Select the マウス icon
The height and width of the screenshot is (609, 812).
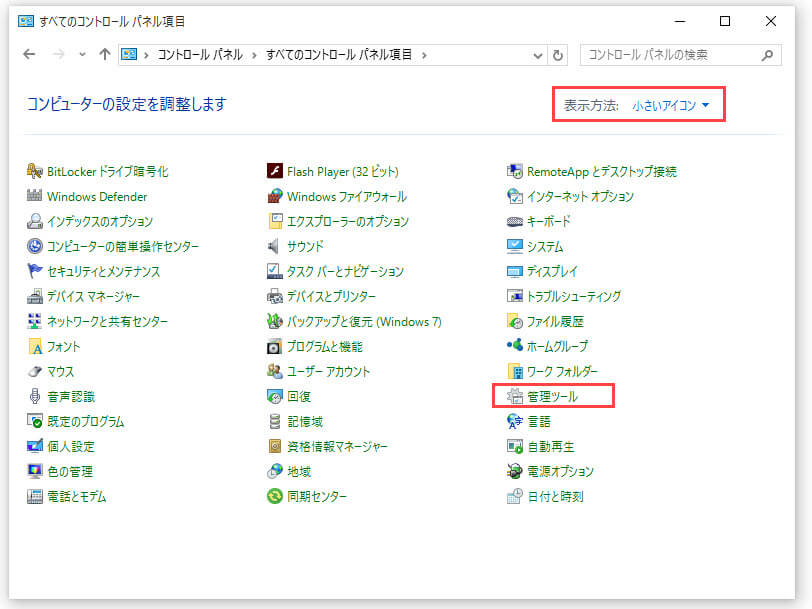click(35, 371)
